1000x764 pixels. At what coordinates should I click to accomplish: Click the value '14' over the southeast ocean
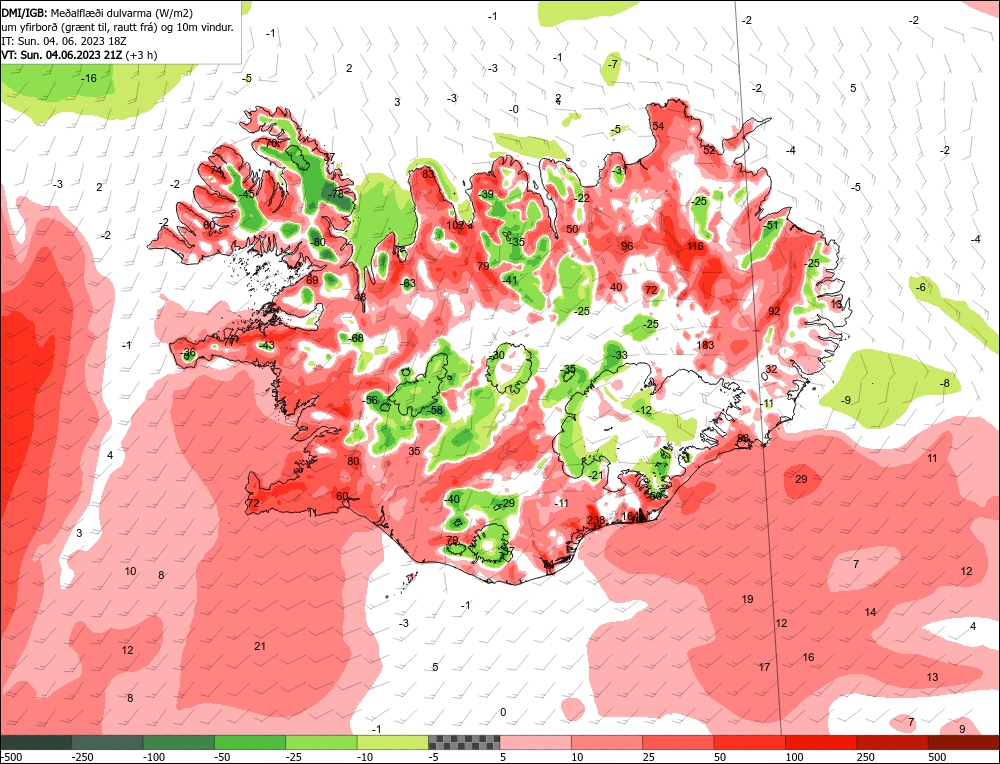[870, 612]
